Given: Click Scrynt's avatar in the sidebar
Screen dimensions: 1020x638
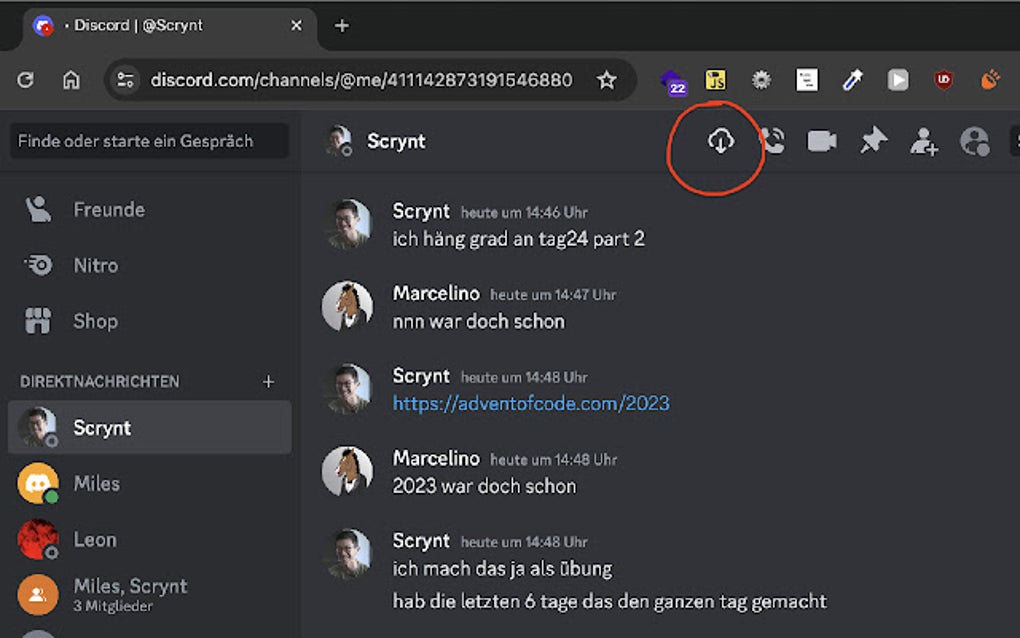Looking at the screenshot, I should click(40, 427).
